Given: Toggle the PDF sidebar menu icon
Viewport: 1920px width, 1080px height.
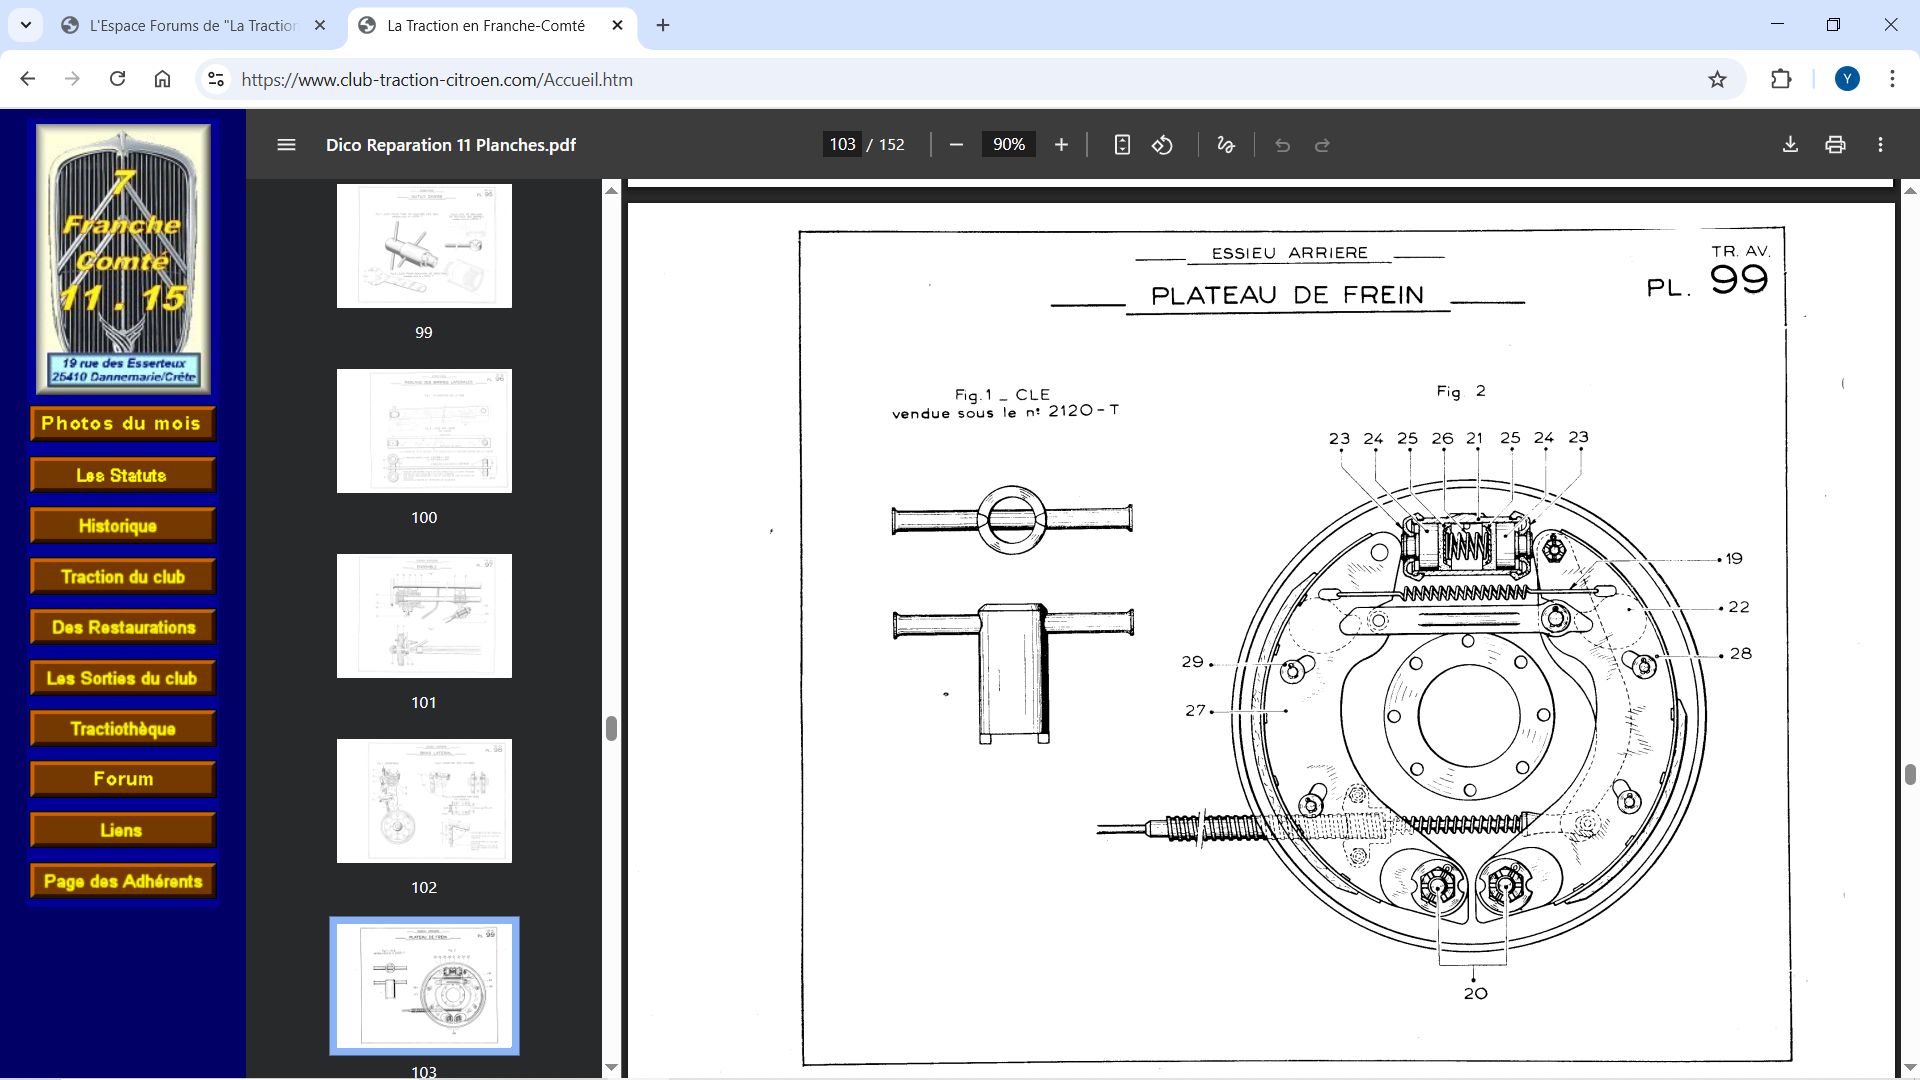Looking at the screenshot, I should (286, 145).
